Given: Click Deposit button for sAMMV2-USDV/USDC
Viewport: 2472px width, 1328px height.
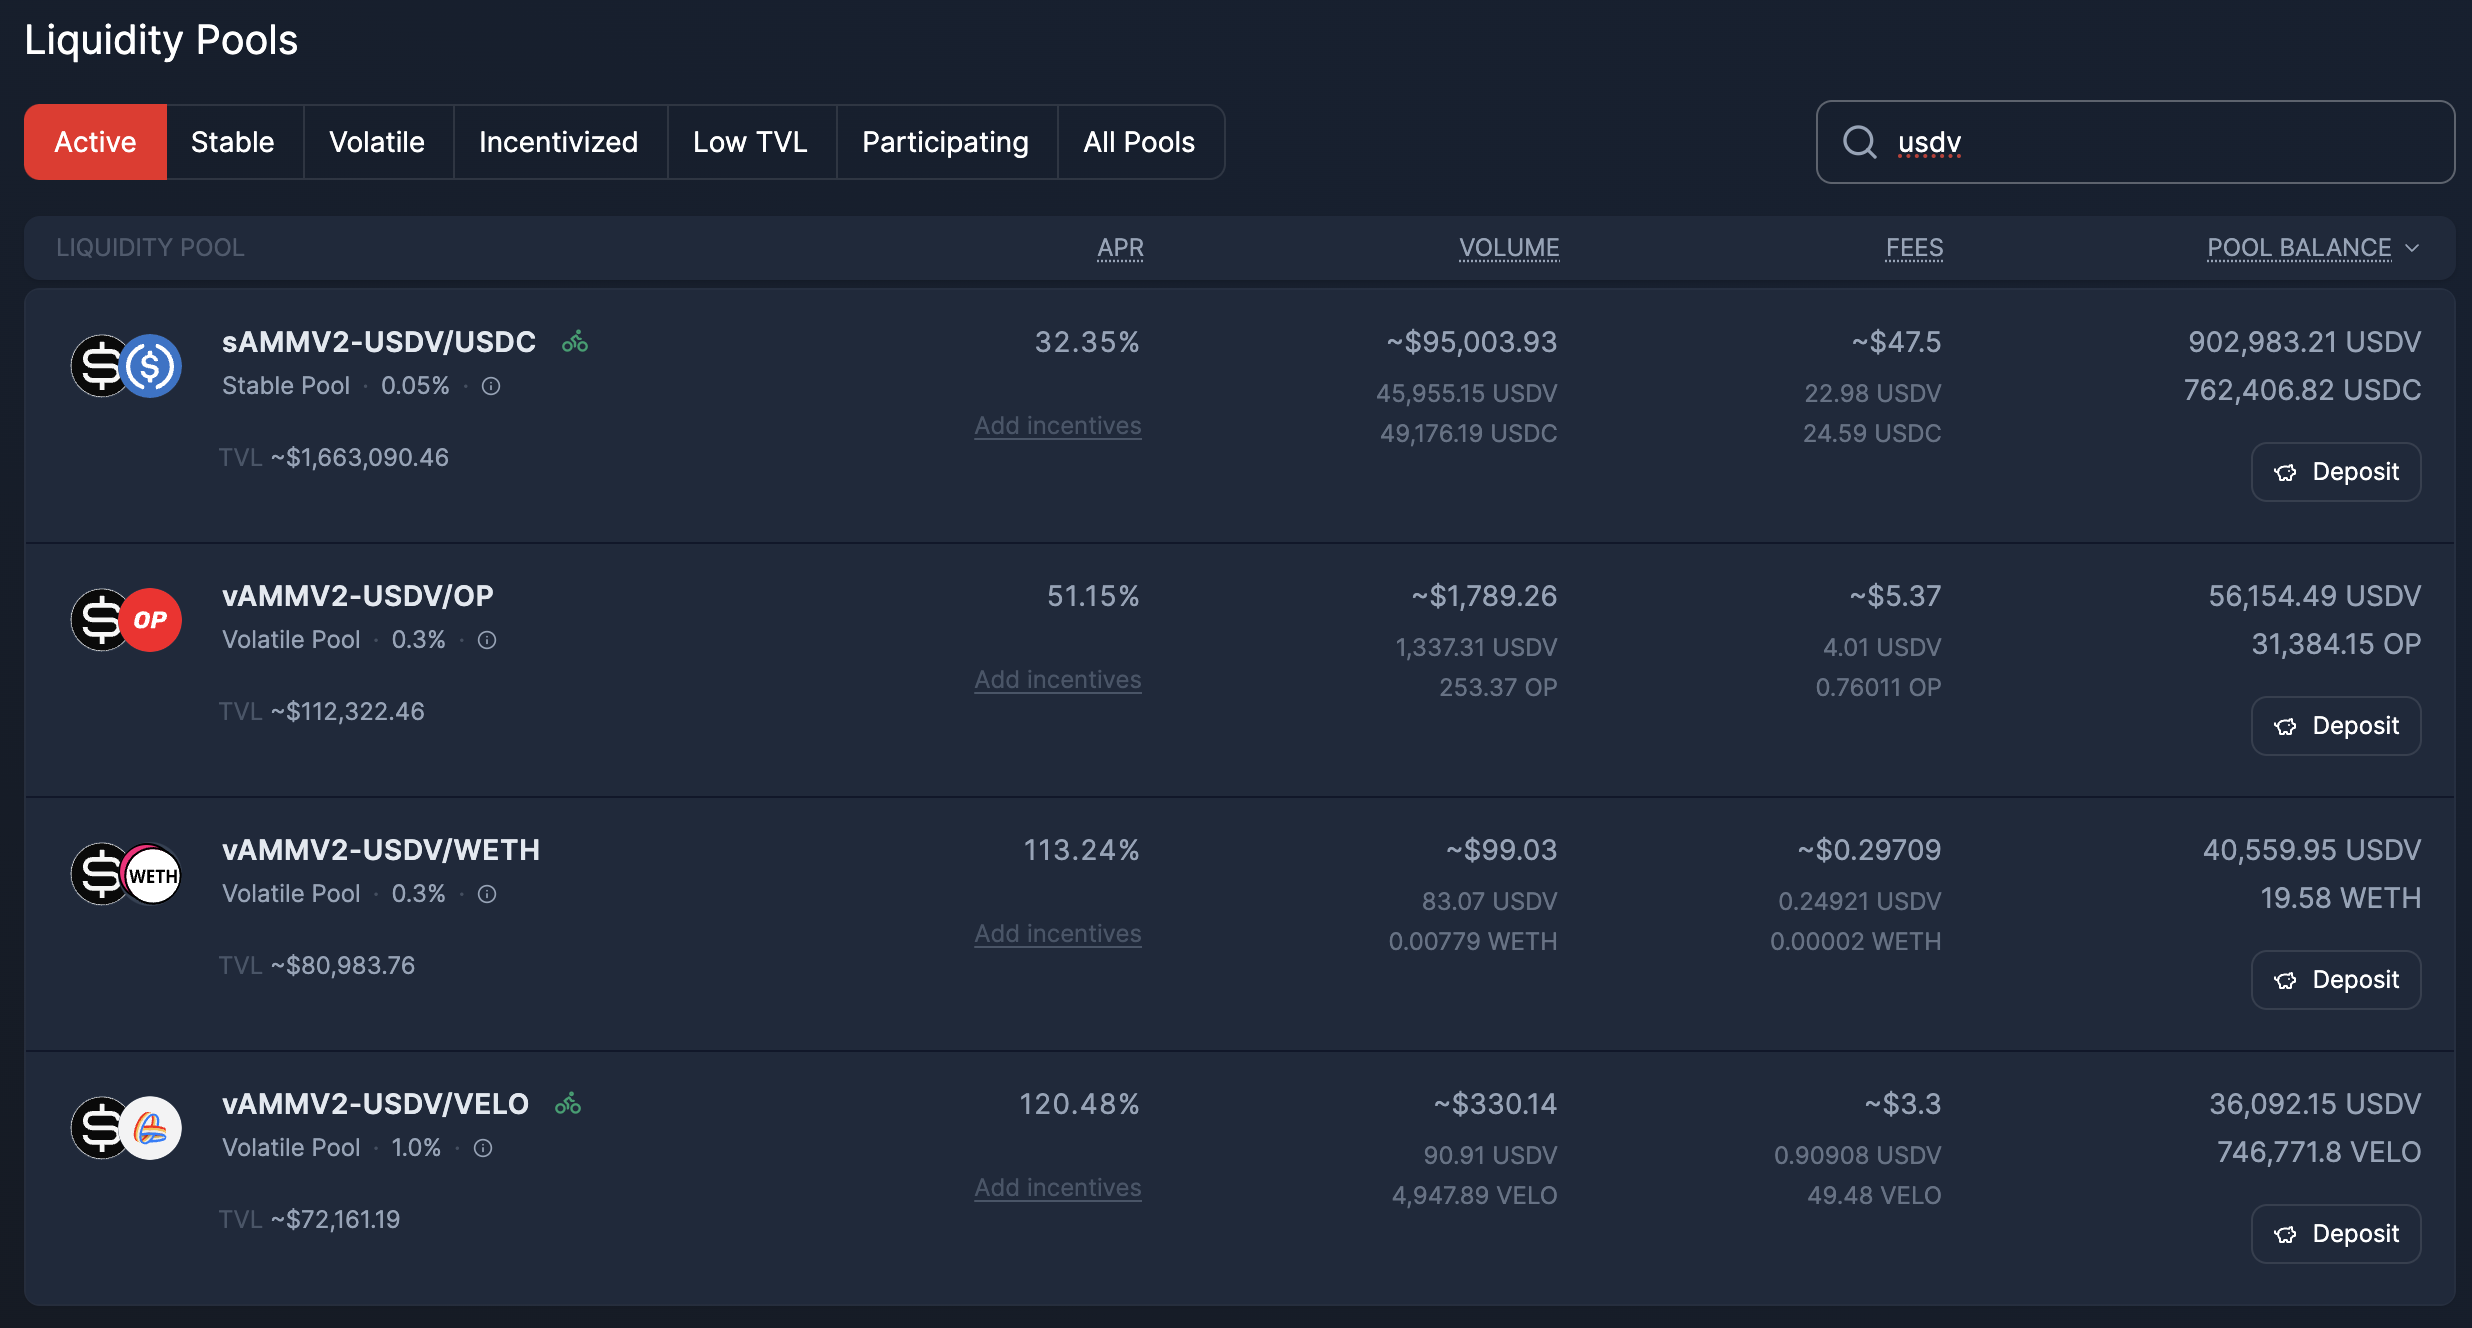Looking at the screenshot, I should pos(2338,471).
